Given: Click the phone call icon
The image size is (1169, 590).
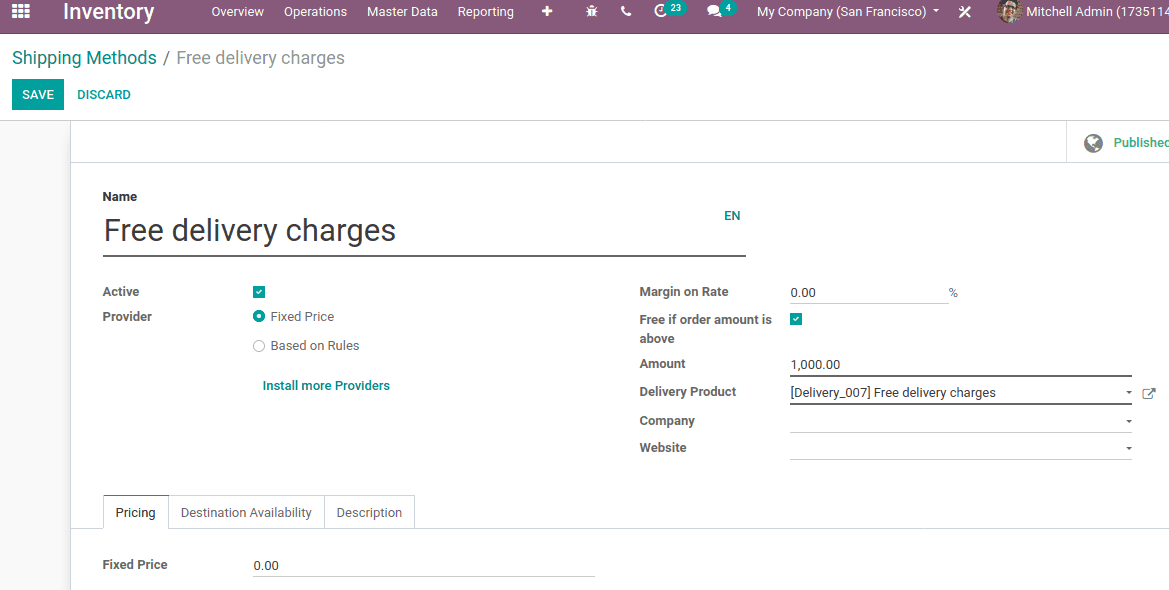Looking at the screenshot, I should click(625, 12).
